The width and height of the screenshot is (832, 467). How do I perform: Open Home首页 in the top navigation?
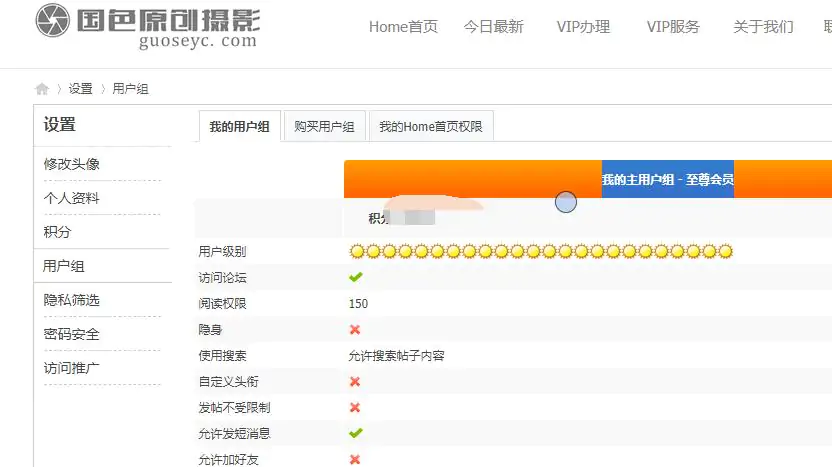403,27
